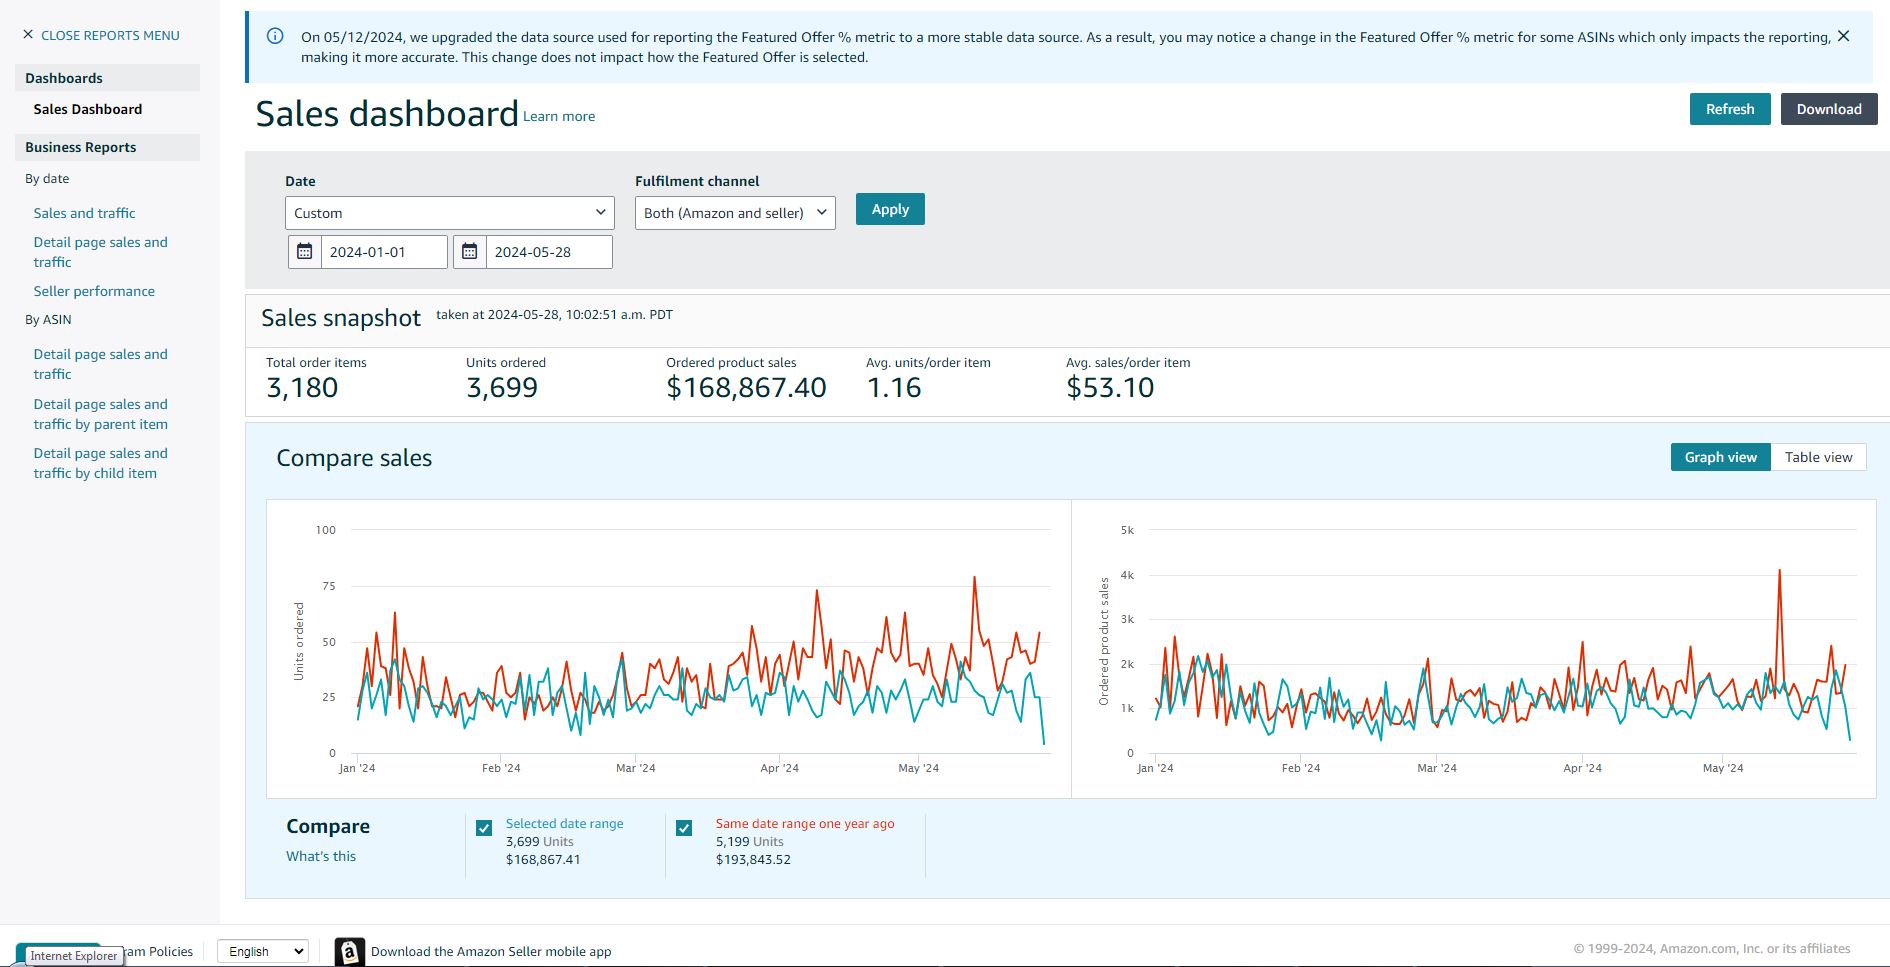Follow the Learn more link

click(559, 116)
